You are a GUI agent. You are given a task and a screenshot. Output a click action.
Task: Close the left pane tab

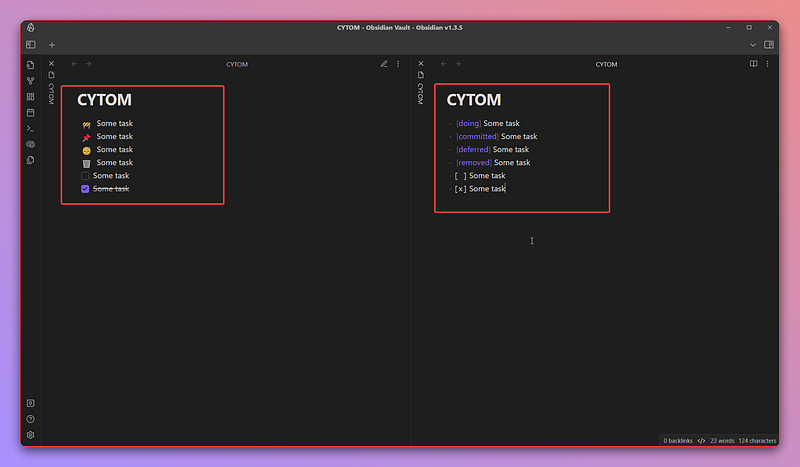(52, 64)
